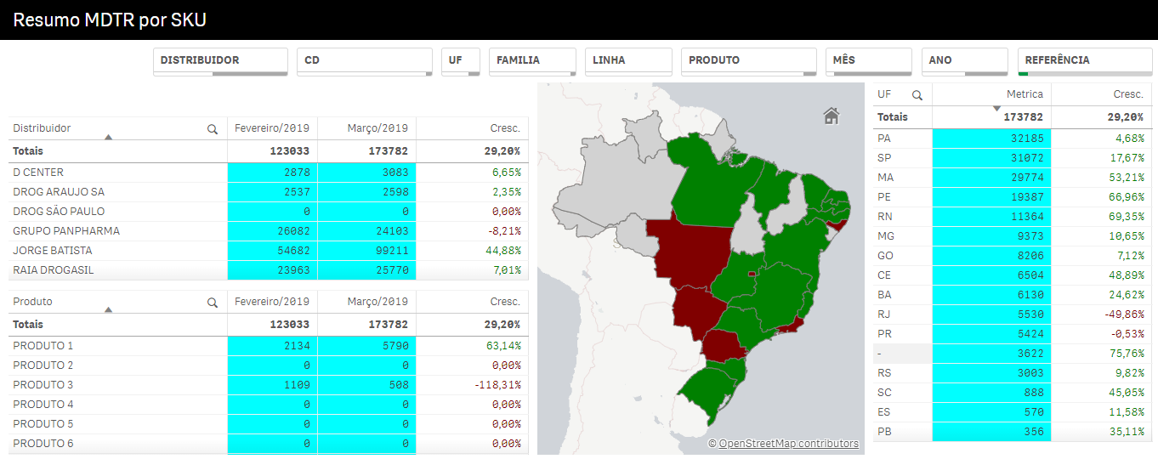Click search icon in UF table header
1158x459 pixels.
coord(916,95)
